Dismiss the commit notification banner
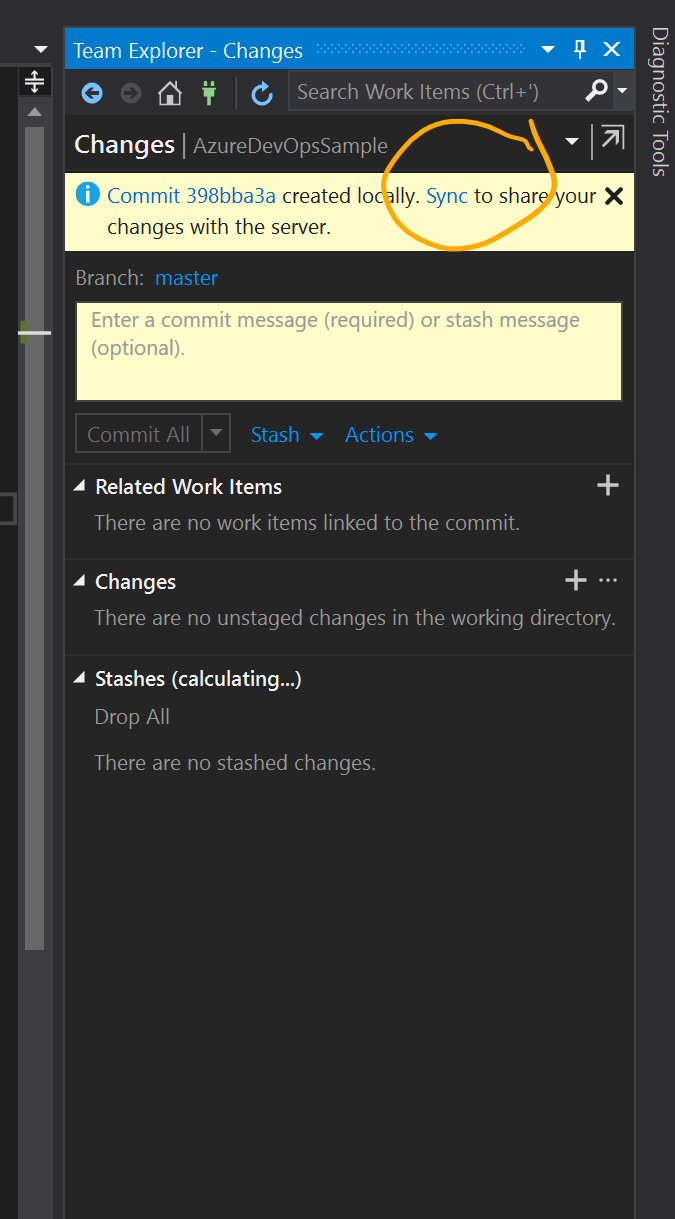Screen dimensions: 675x1219 tap(614, 196)
